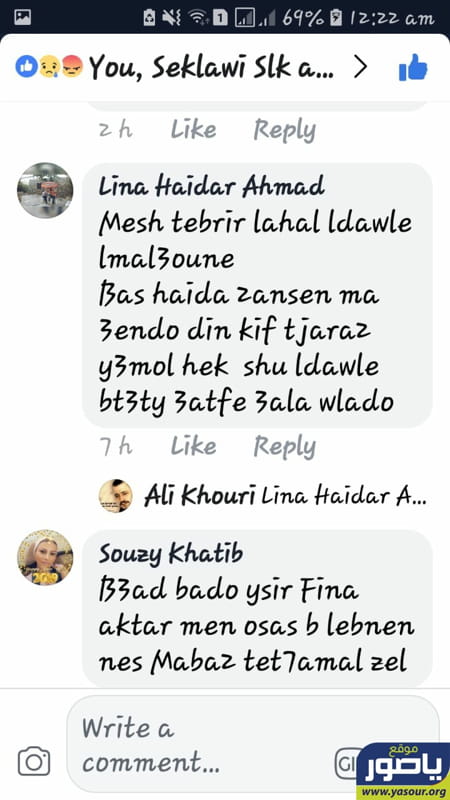Screen dimensions: 450x800
Task: Open Lina Haidar Ahmad's profile picture
Action: point(45,190)
